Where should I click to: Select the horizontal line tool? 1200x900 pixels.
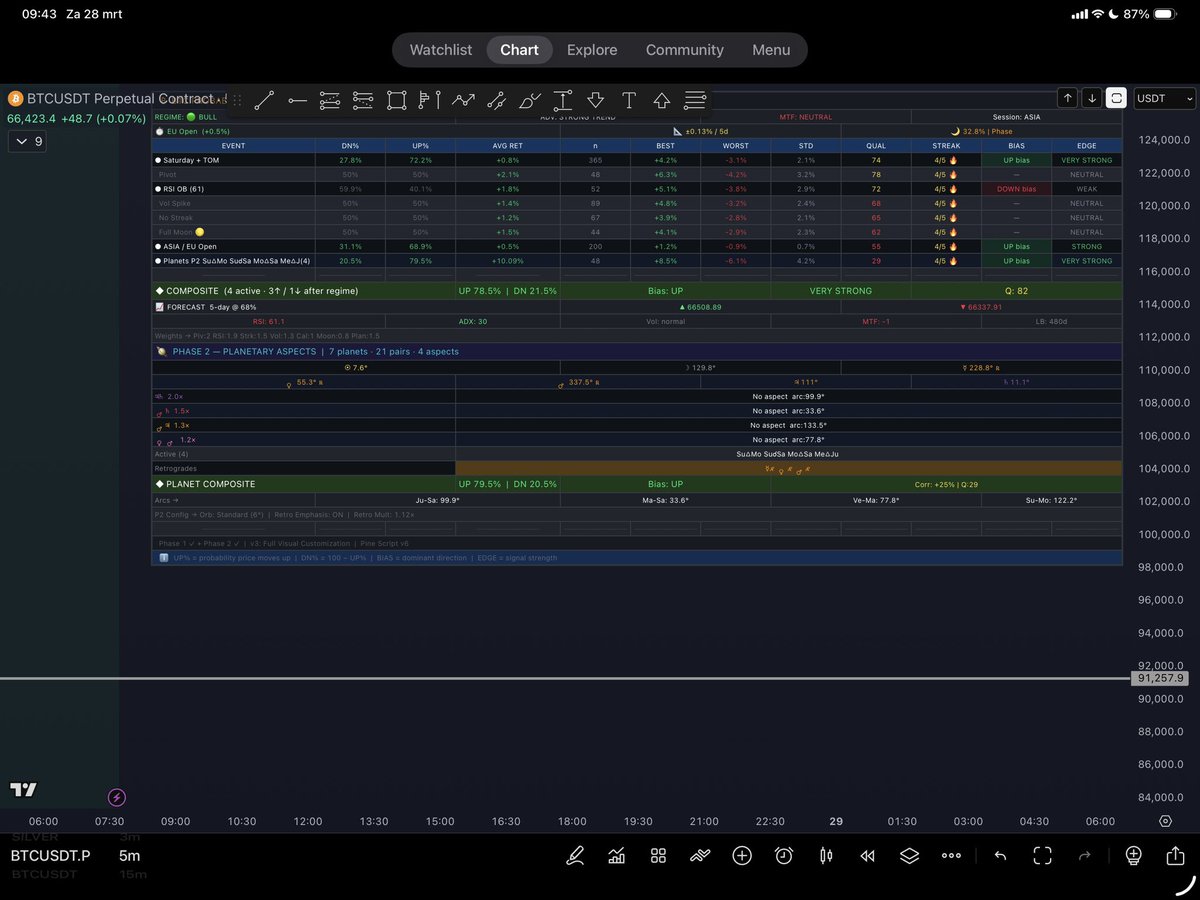297,100
